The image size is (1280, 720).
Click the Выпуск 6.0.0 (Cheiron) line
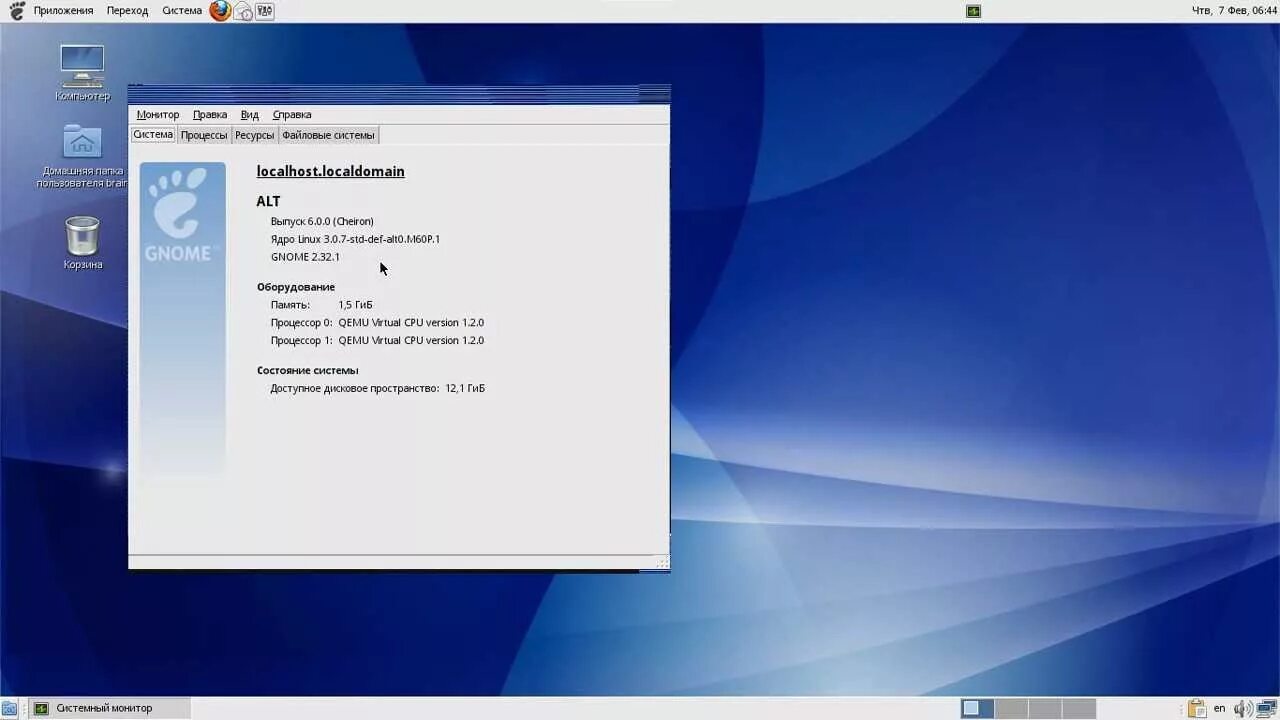click(322, 221)
